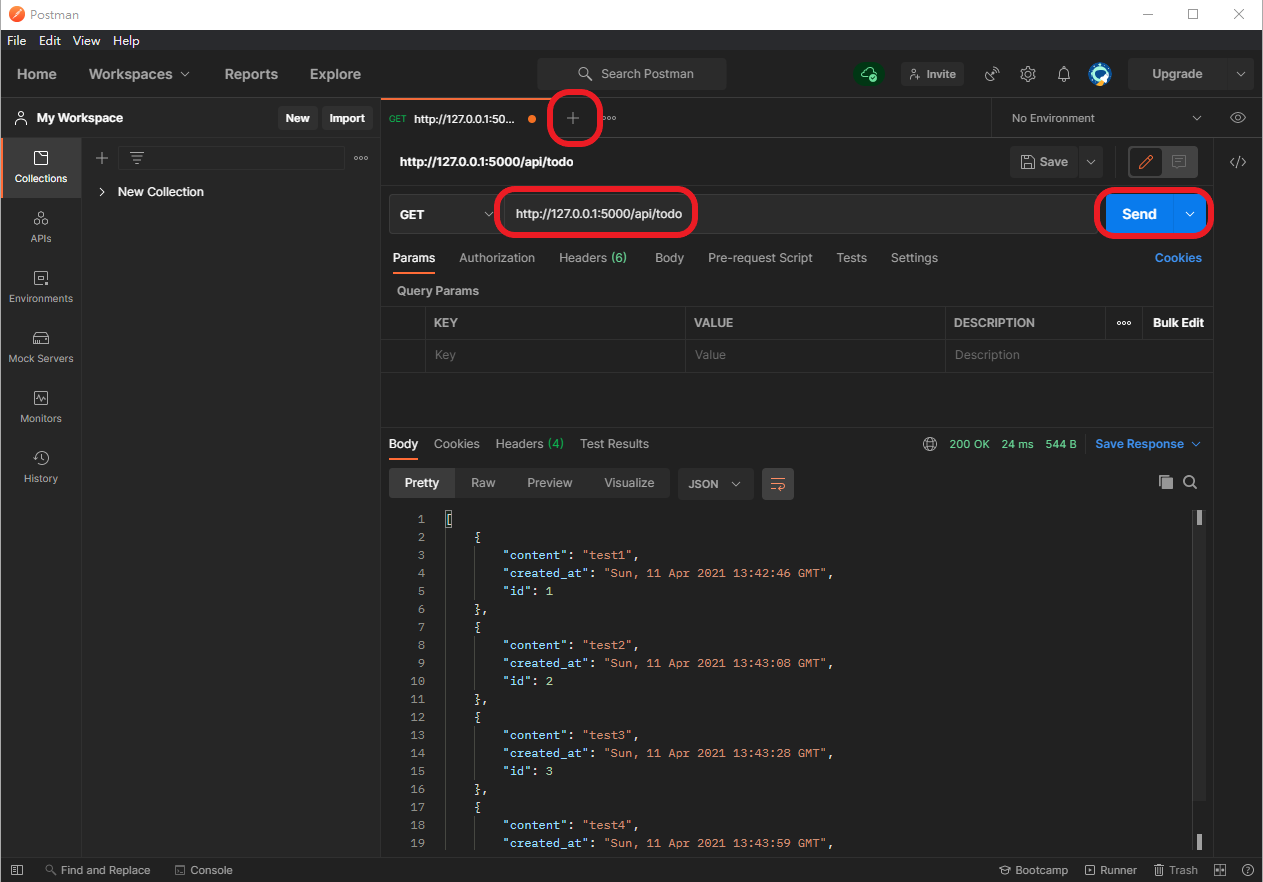Open the View menu
This screenshot has width=1263, height=882.
(x=86, y=41)
